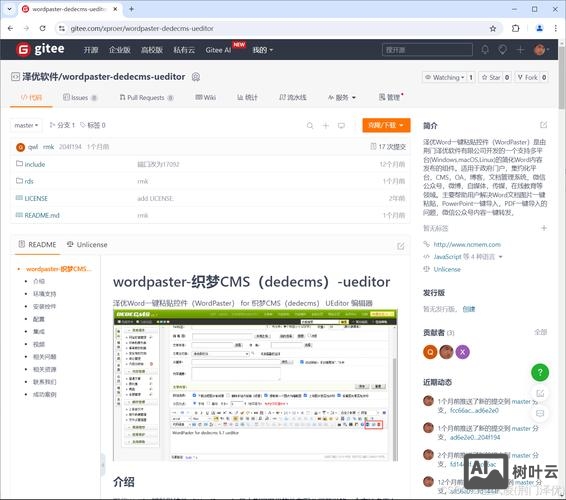This screenshot has height=500, width=566.
Task: Select the README tab
Action: [x=37, y=245]
